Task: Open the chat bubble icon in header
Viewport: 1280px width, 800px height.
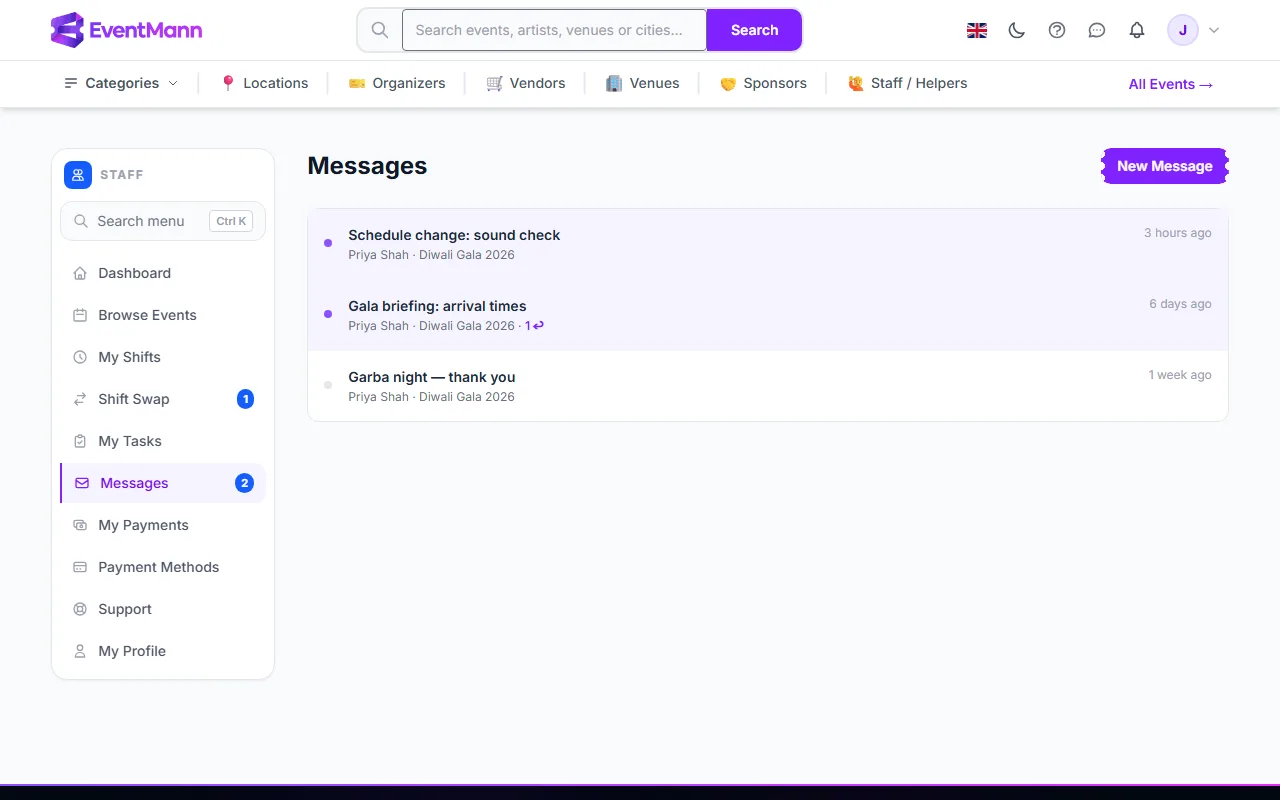Action: click(1097, 30)
